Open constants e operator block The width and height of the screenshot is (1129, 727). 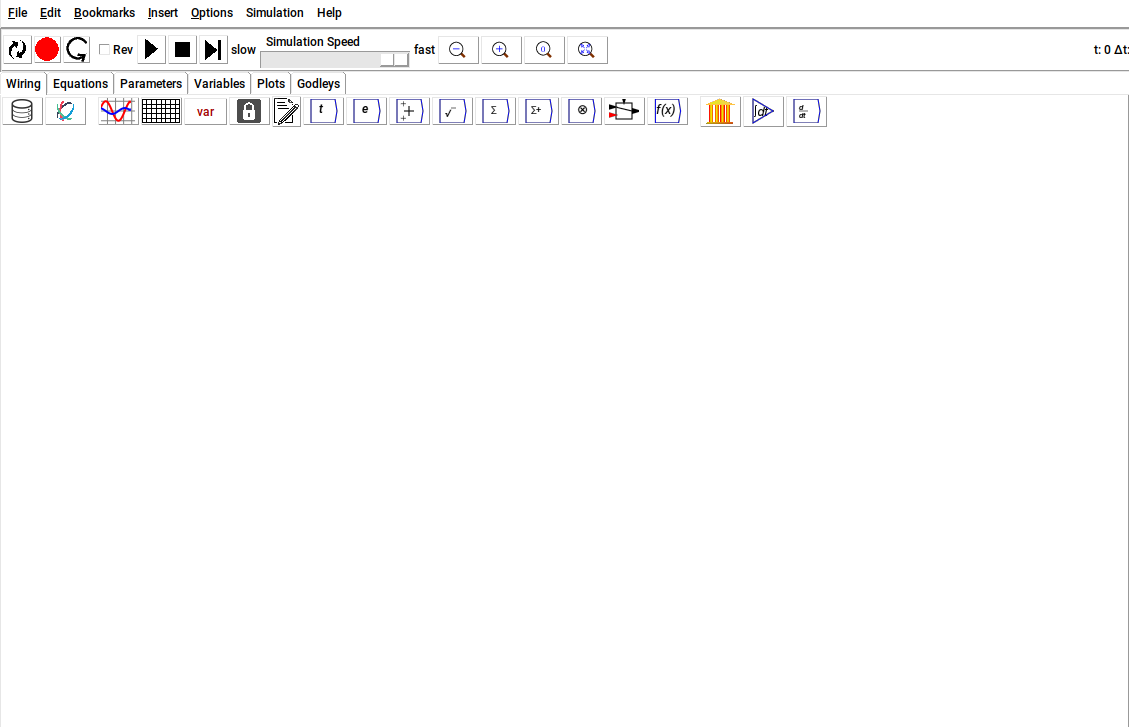[x=366, y=112]
